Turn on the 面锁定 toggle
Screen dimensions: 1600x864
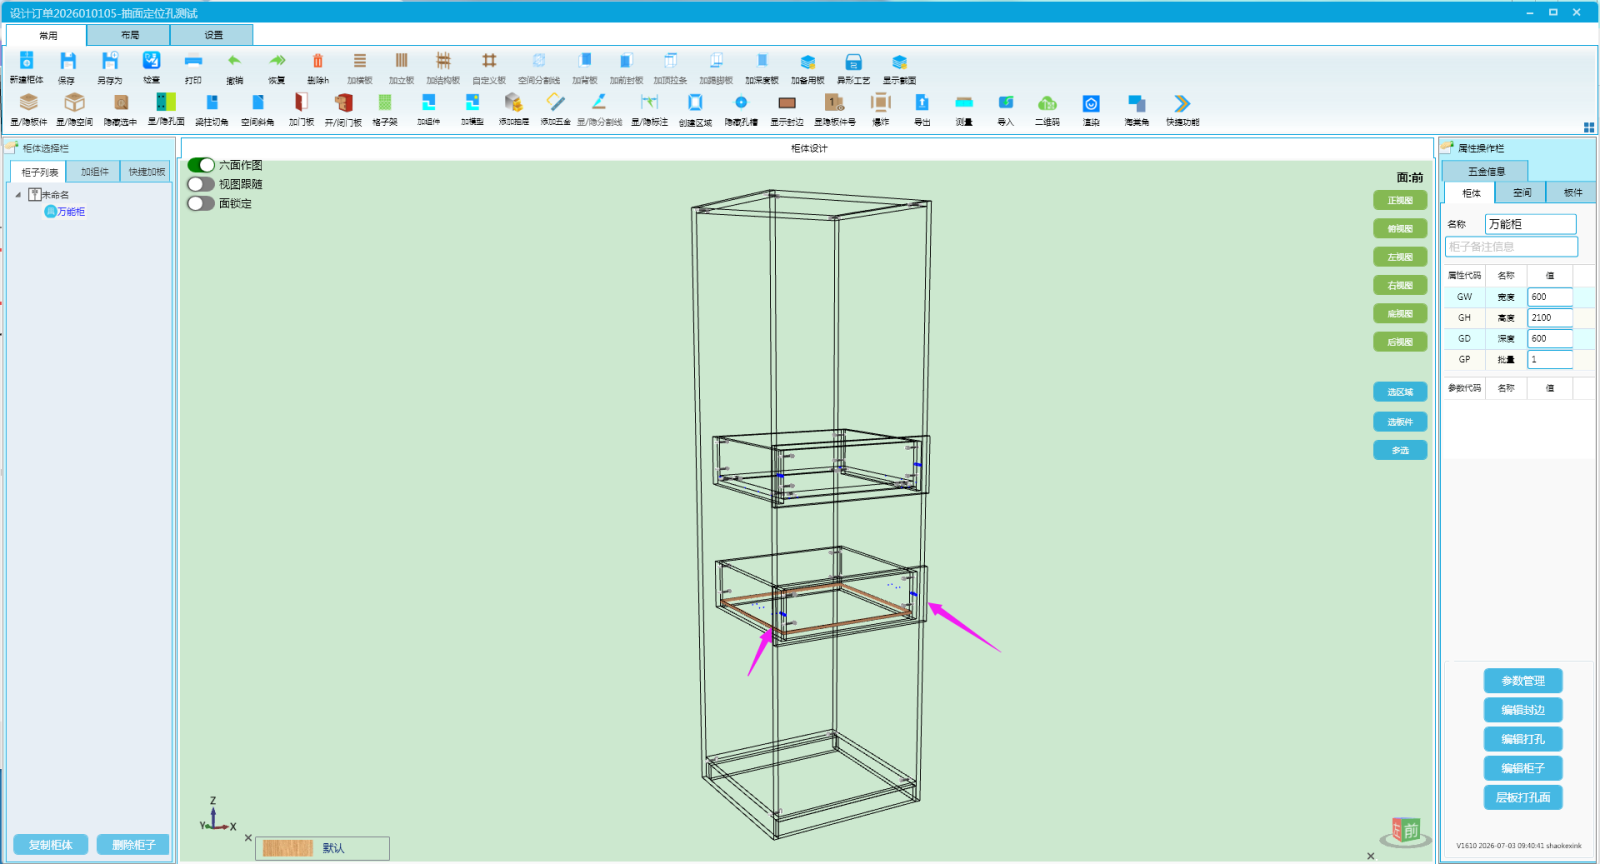click(x=201, y=203)
